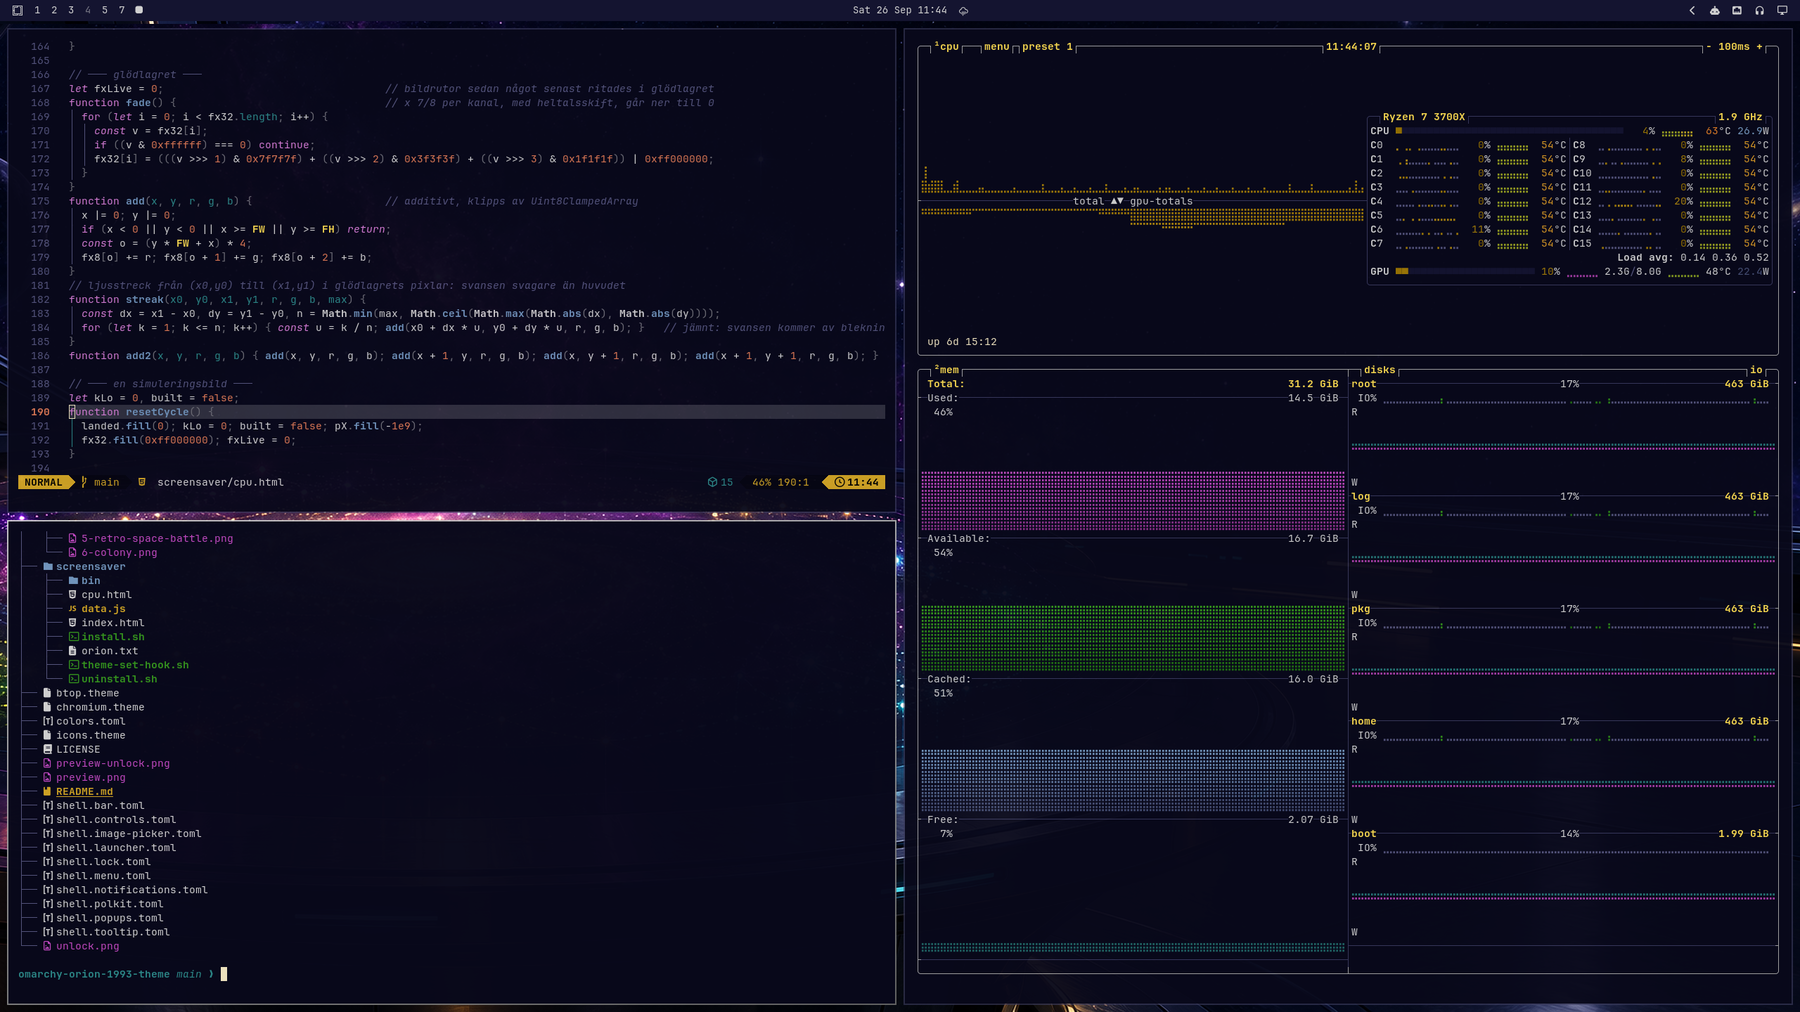The image size is (1800, 1012).
Task: Click the colors.toml file icon
Action: (x=47, y=721)
